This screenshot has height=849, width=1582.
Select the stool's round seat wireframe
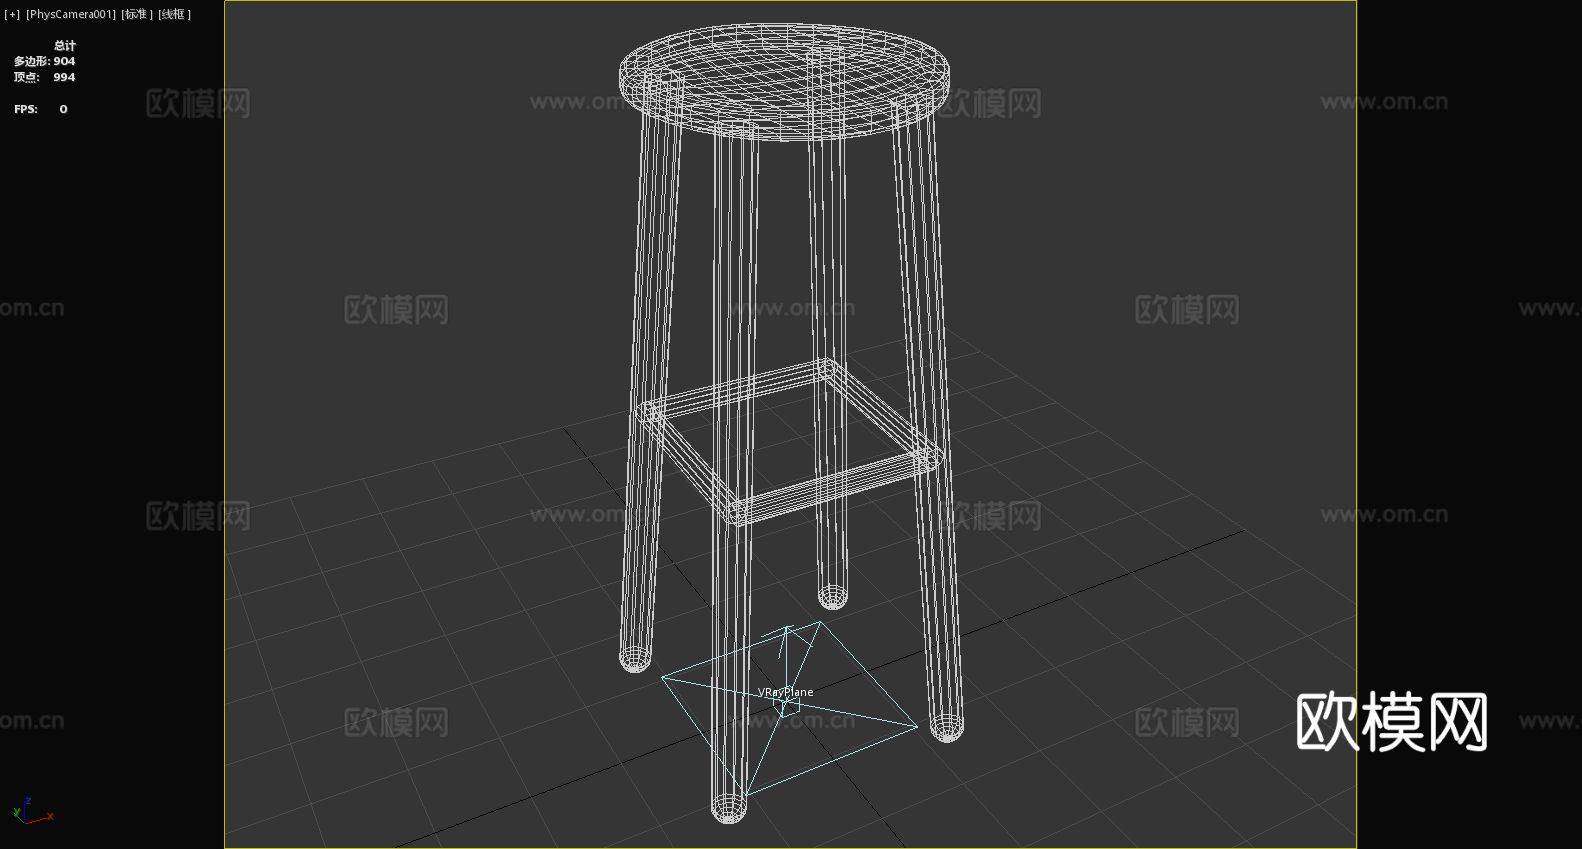(x=784, y=80)
